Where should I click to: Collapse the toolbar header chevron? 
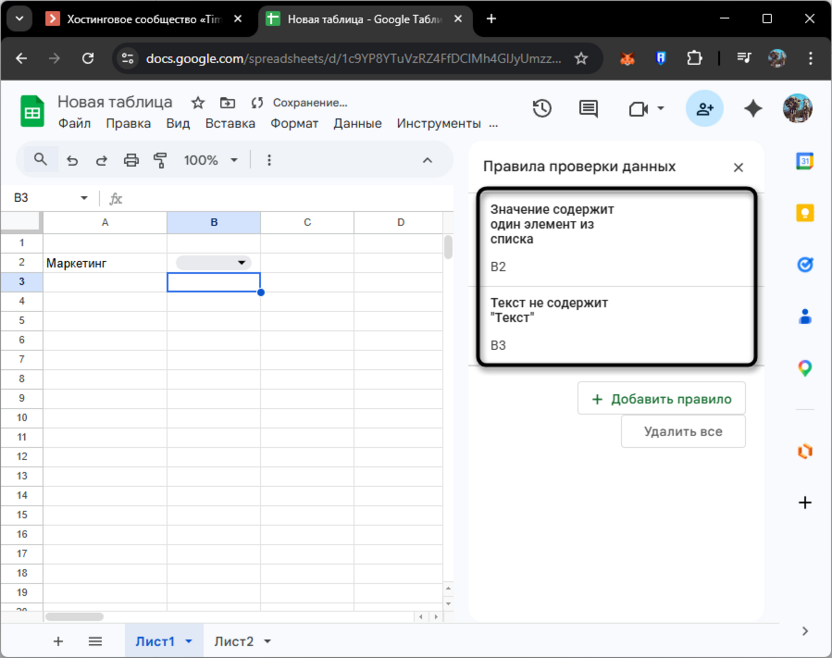pos(427,160)
